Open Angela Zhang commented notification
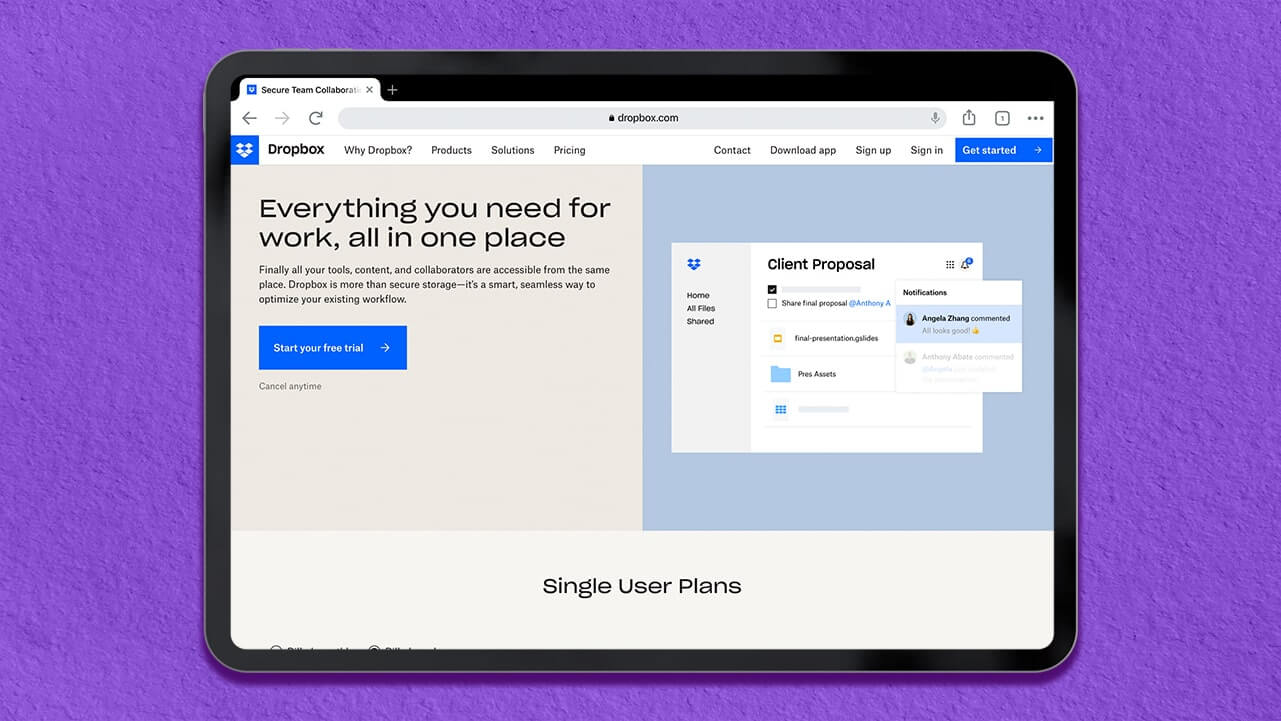This screenshot has width=1281, height=721. [959, 324]
